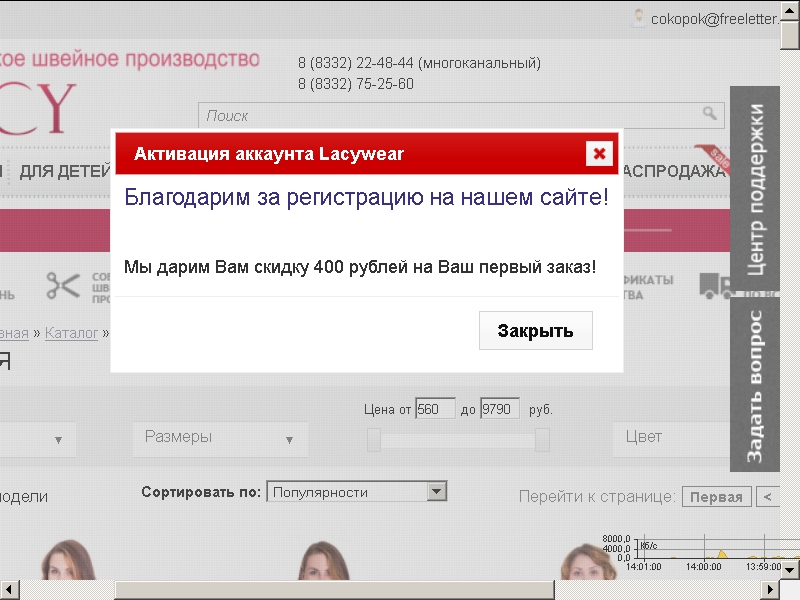Focus the Поиск search field
The width and height of the screenshot is (800, 600).
(x=461, y=115)
